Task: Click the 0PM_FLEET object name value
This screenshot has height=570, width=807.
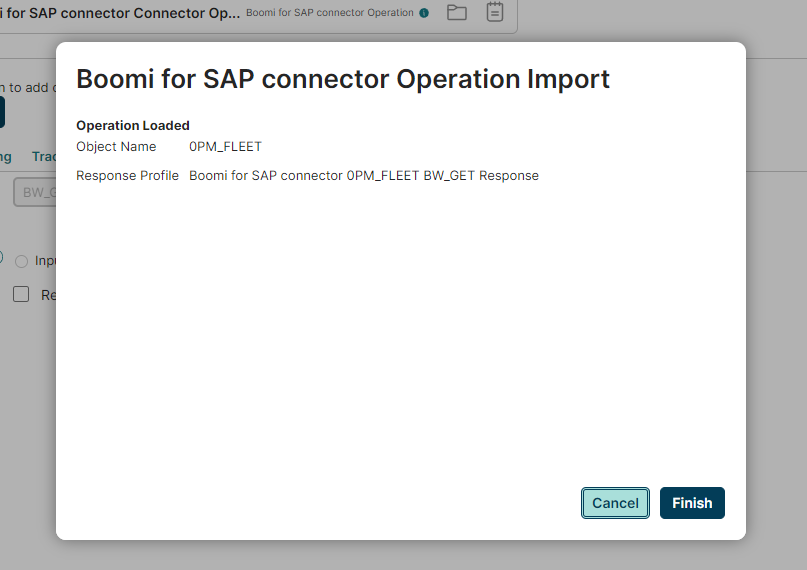Action: (x=225, y=147)
